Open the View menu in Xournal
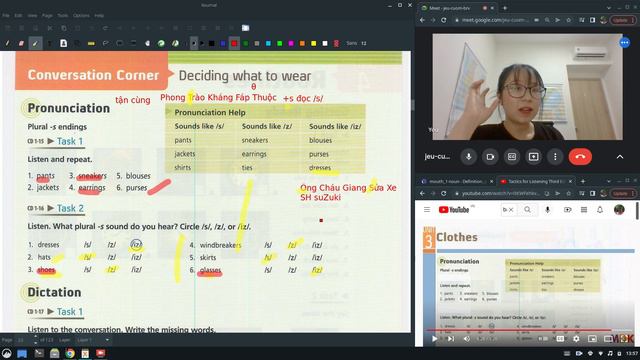This screenshot has width=640, height=360. point(32,16)
